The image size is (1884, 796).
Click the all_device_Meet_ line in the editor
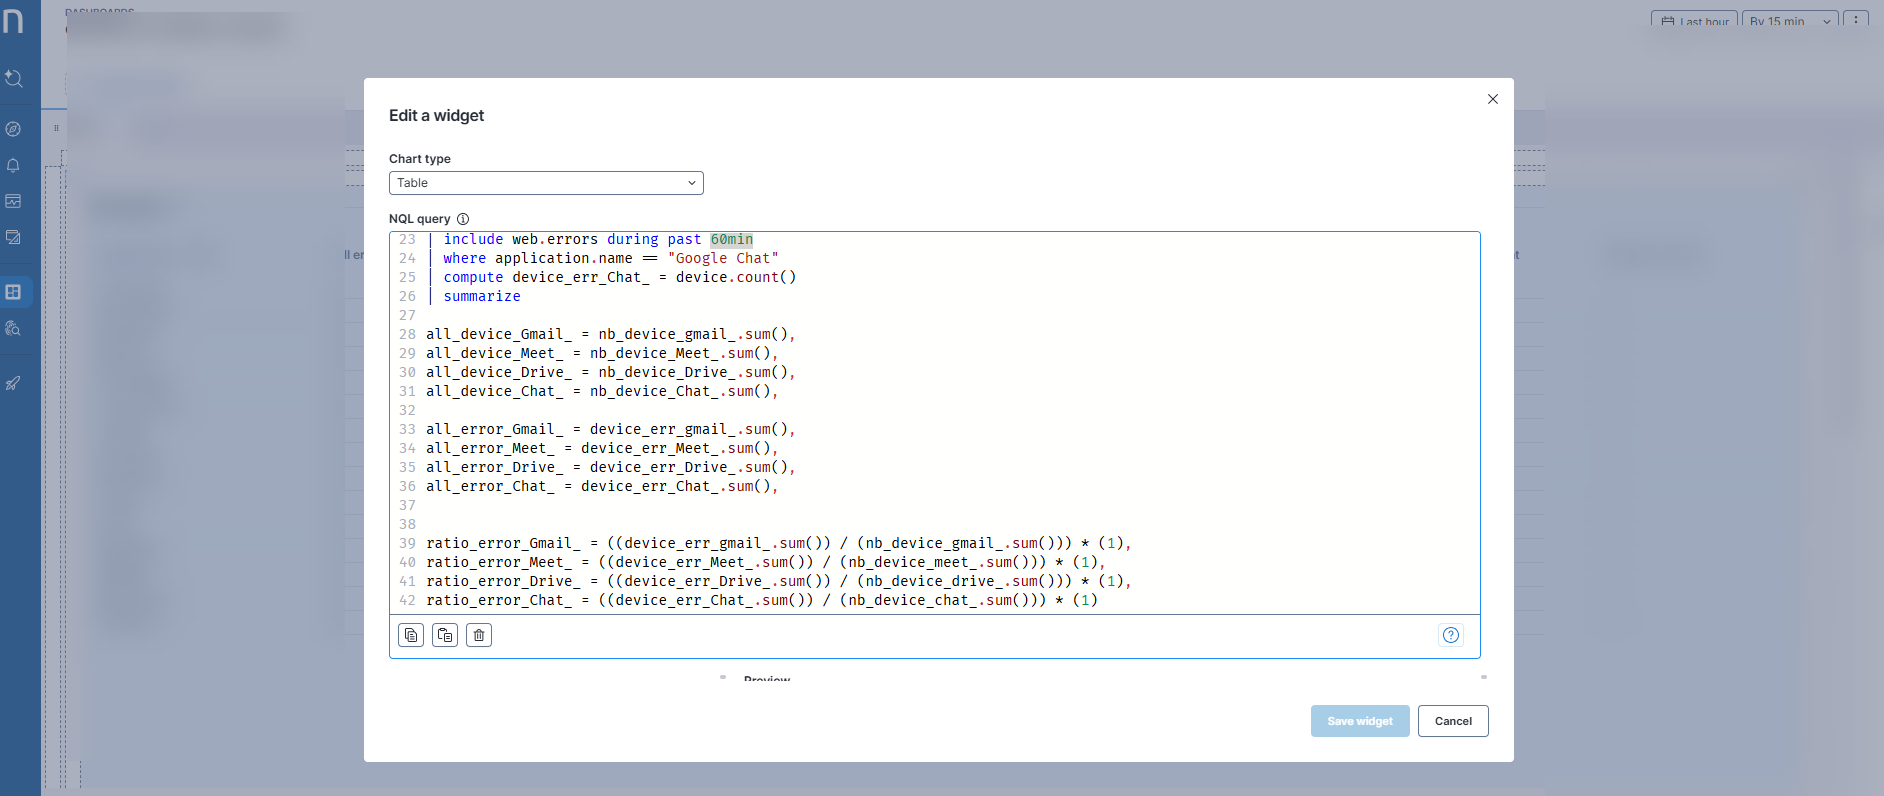coord(602,353)
